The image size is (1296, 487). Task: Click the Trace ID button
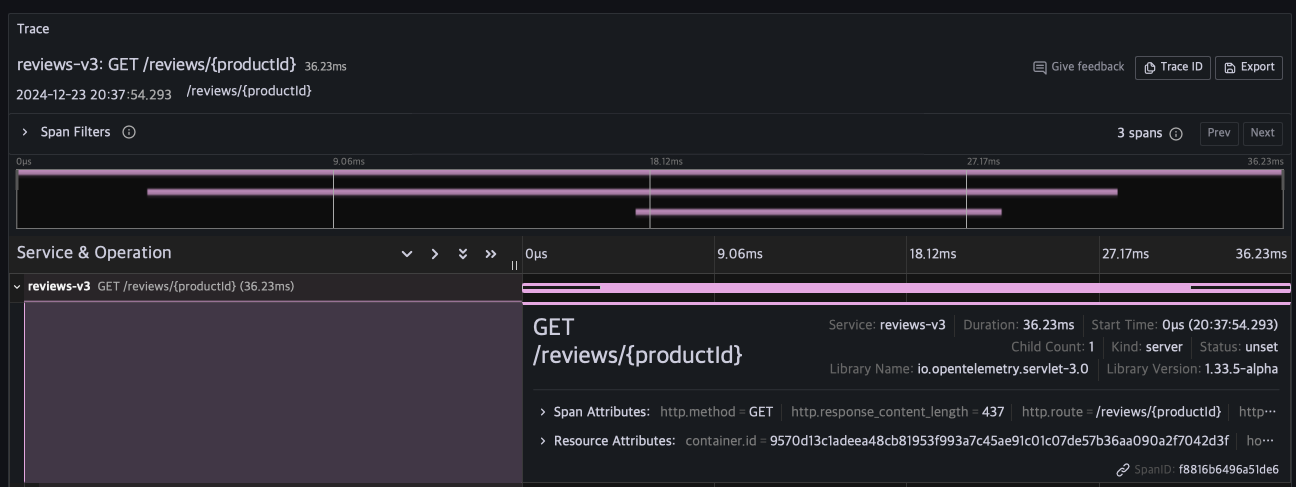coord(1172,67)
